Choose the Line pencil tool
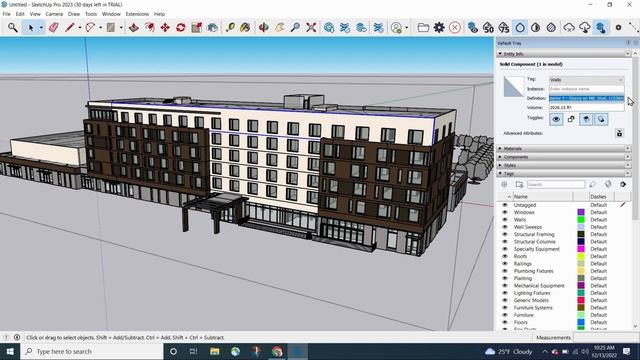 (69, 27)
